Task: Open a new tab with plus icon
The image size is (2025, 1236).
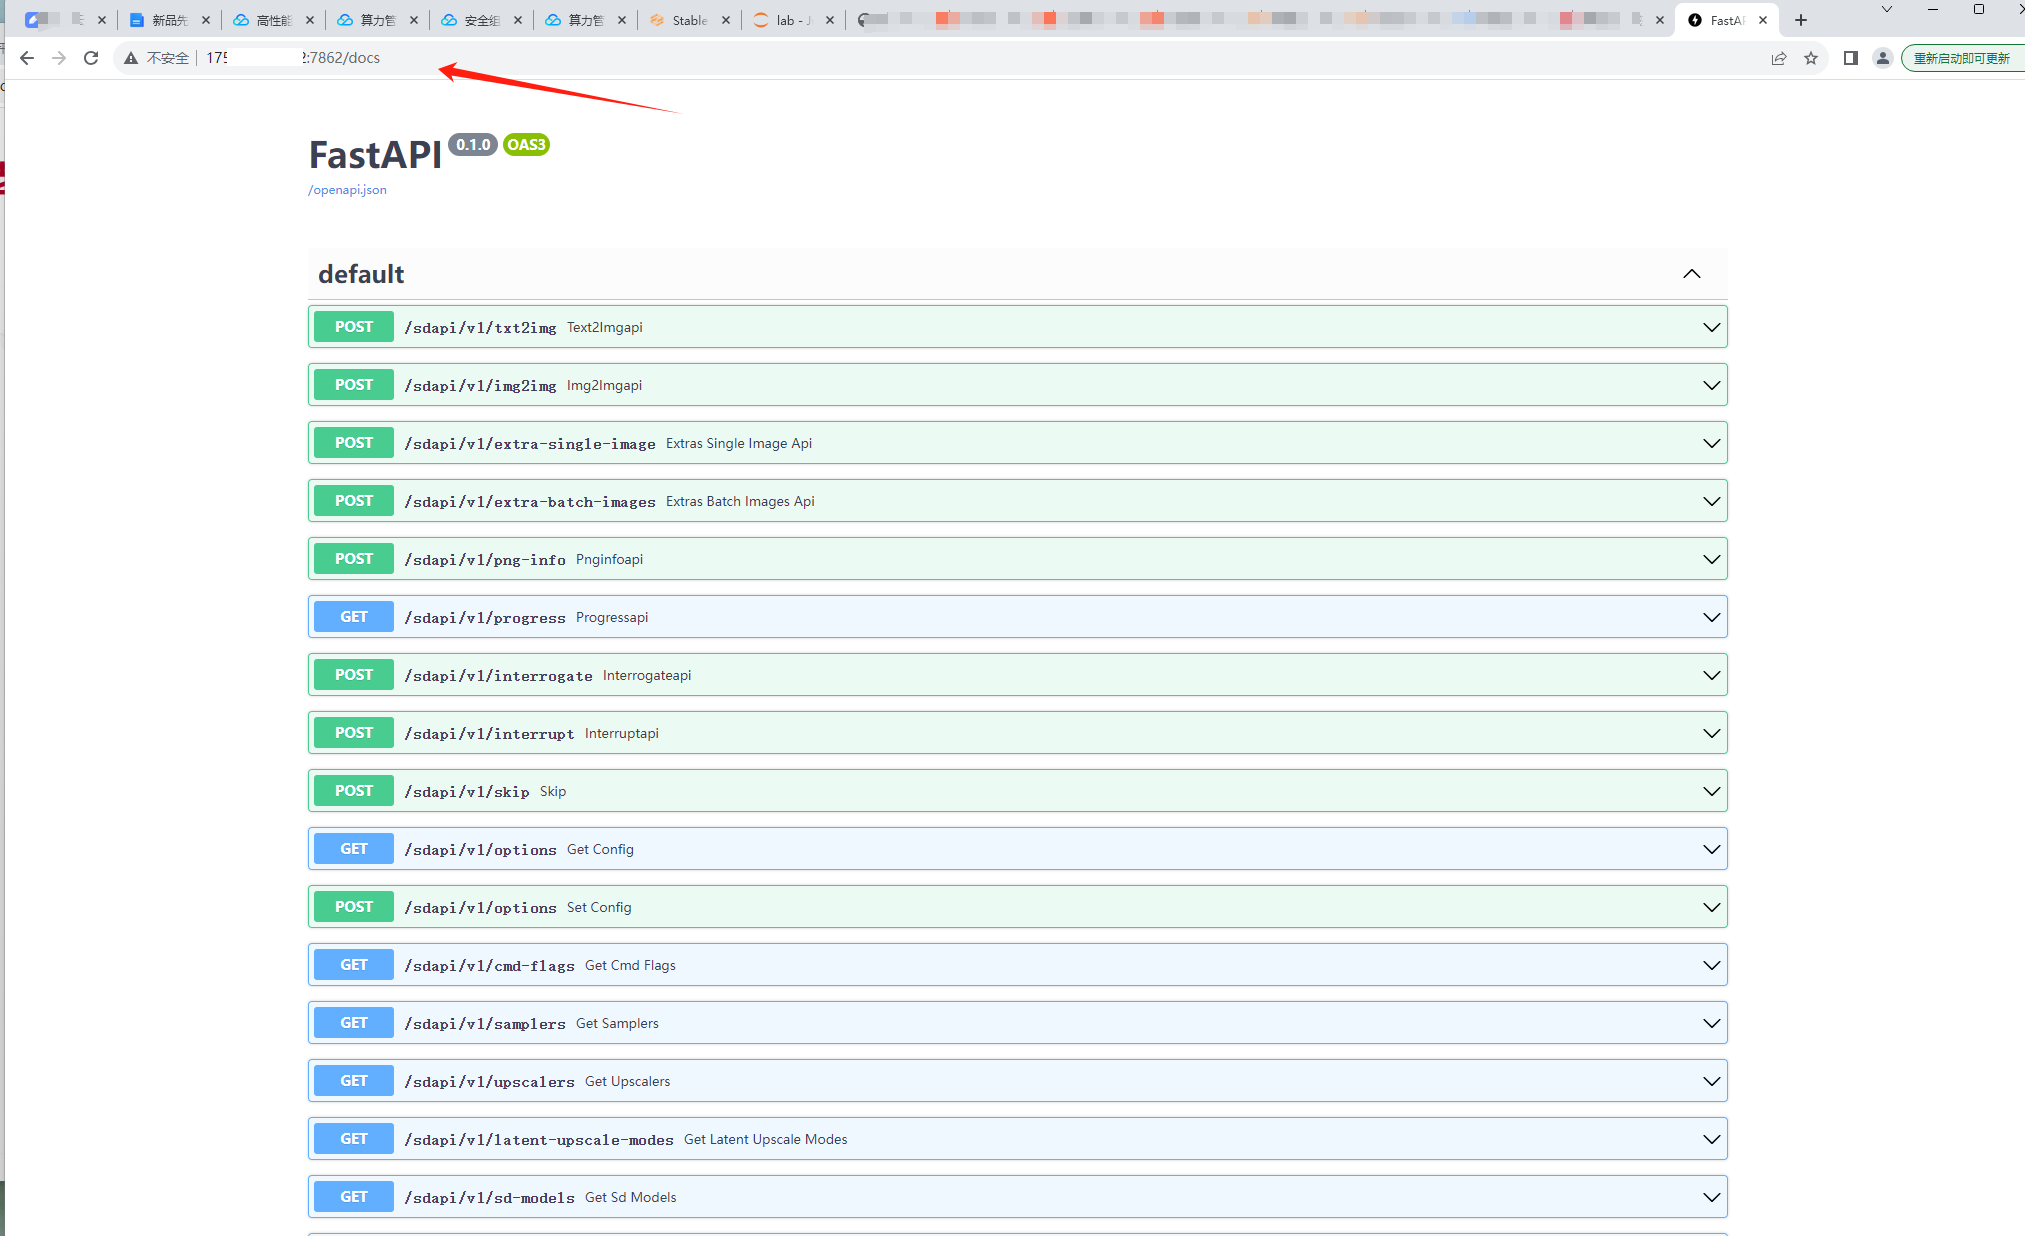Action: click(1801, 20)
